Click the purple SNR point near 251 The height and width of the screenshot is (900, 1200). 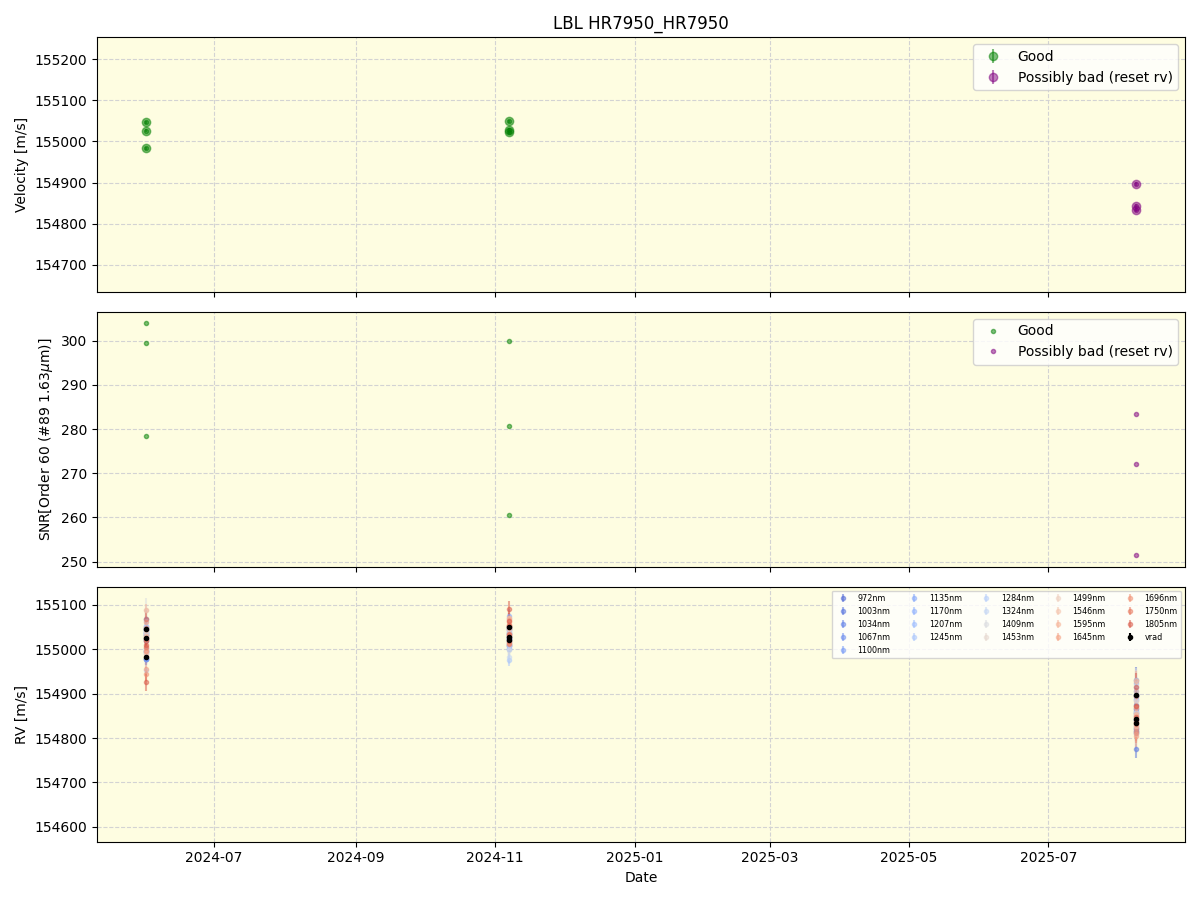pyautogui.click(x=1136, y=555)
